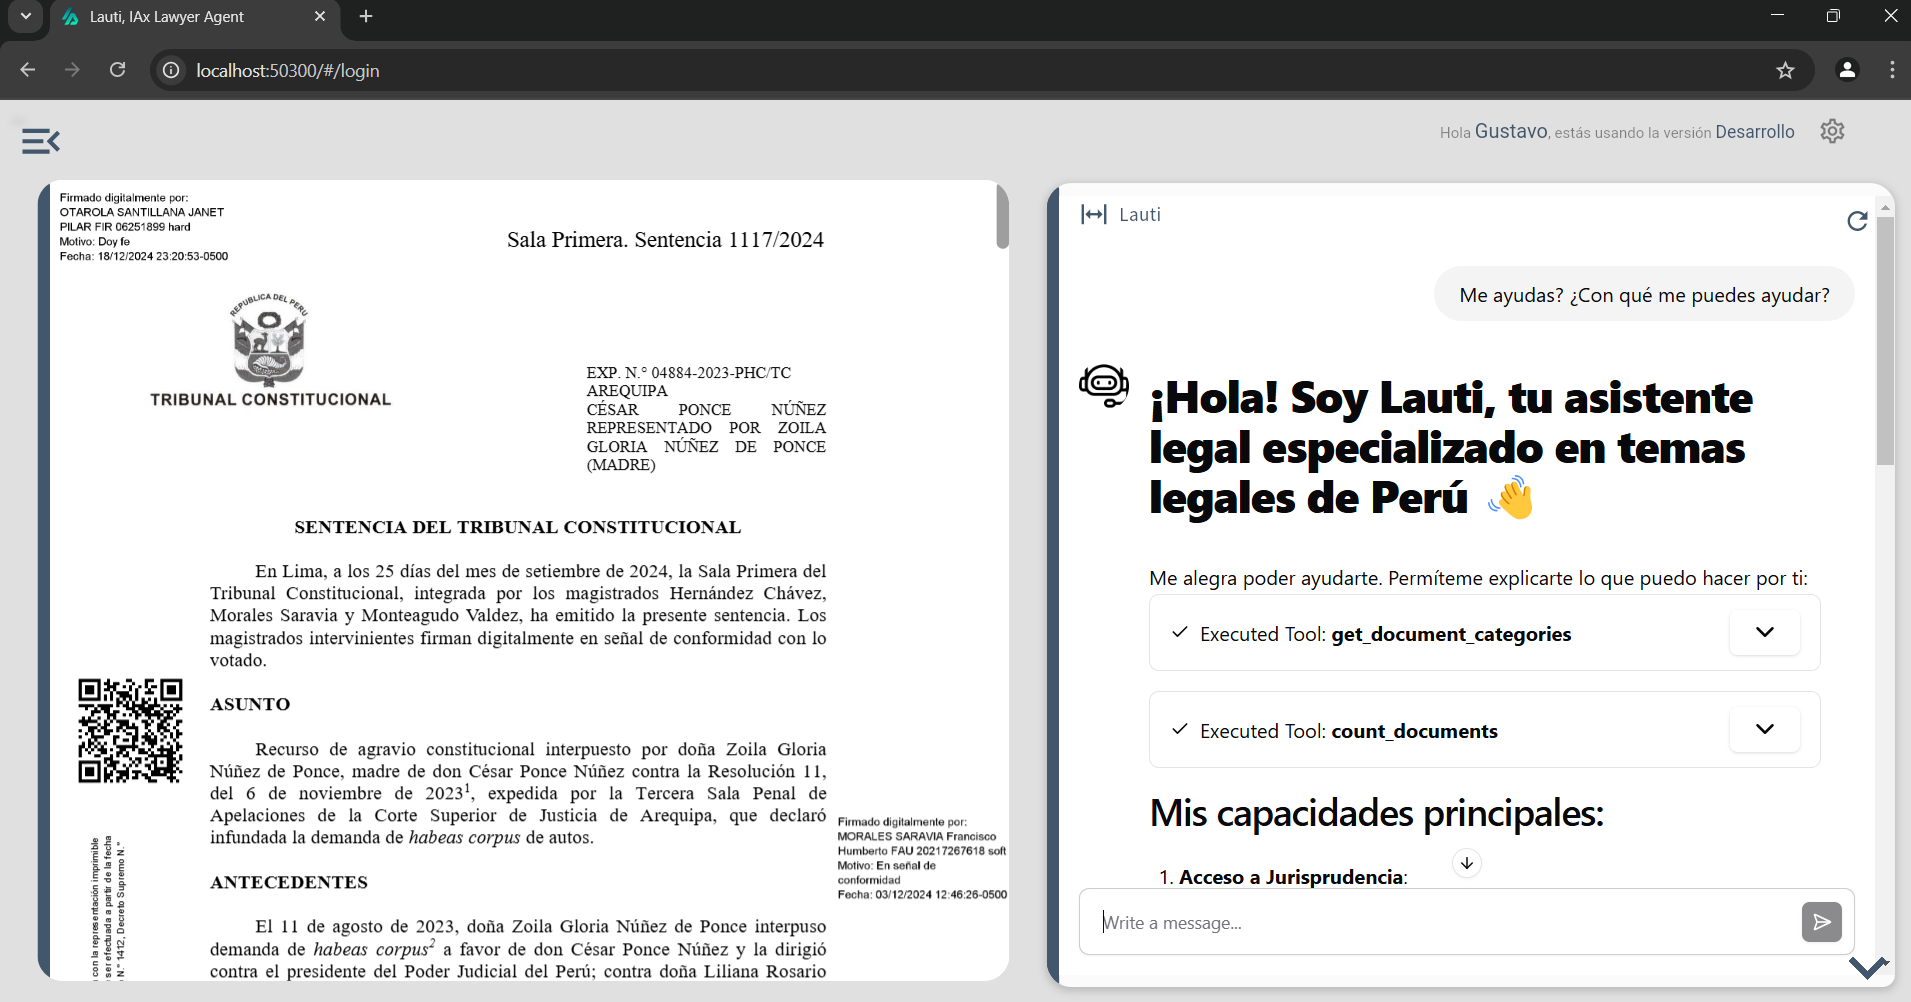Collapse the sidebar menu icon
The height and width of the screenshot is (1002, 1911).
(x=41, y=141)
